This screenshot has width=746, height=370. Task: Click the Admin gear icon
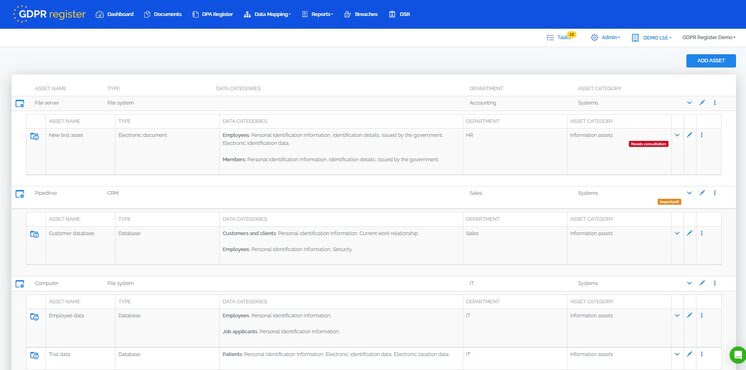pos(594,38)
